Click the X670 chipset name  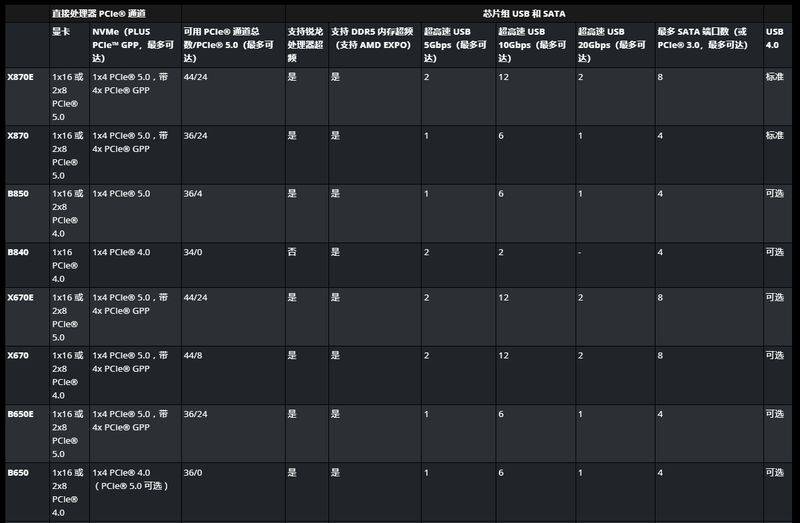18,356
